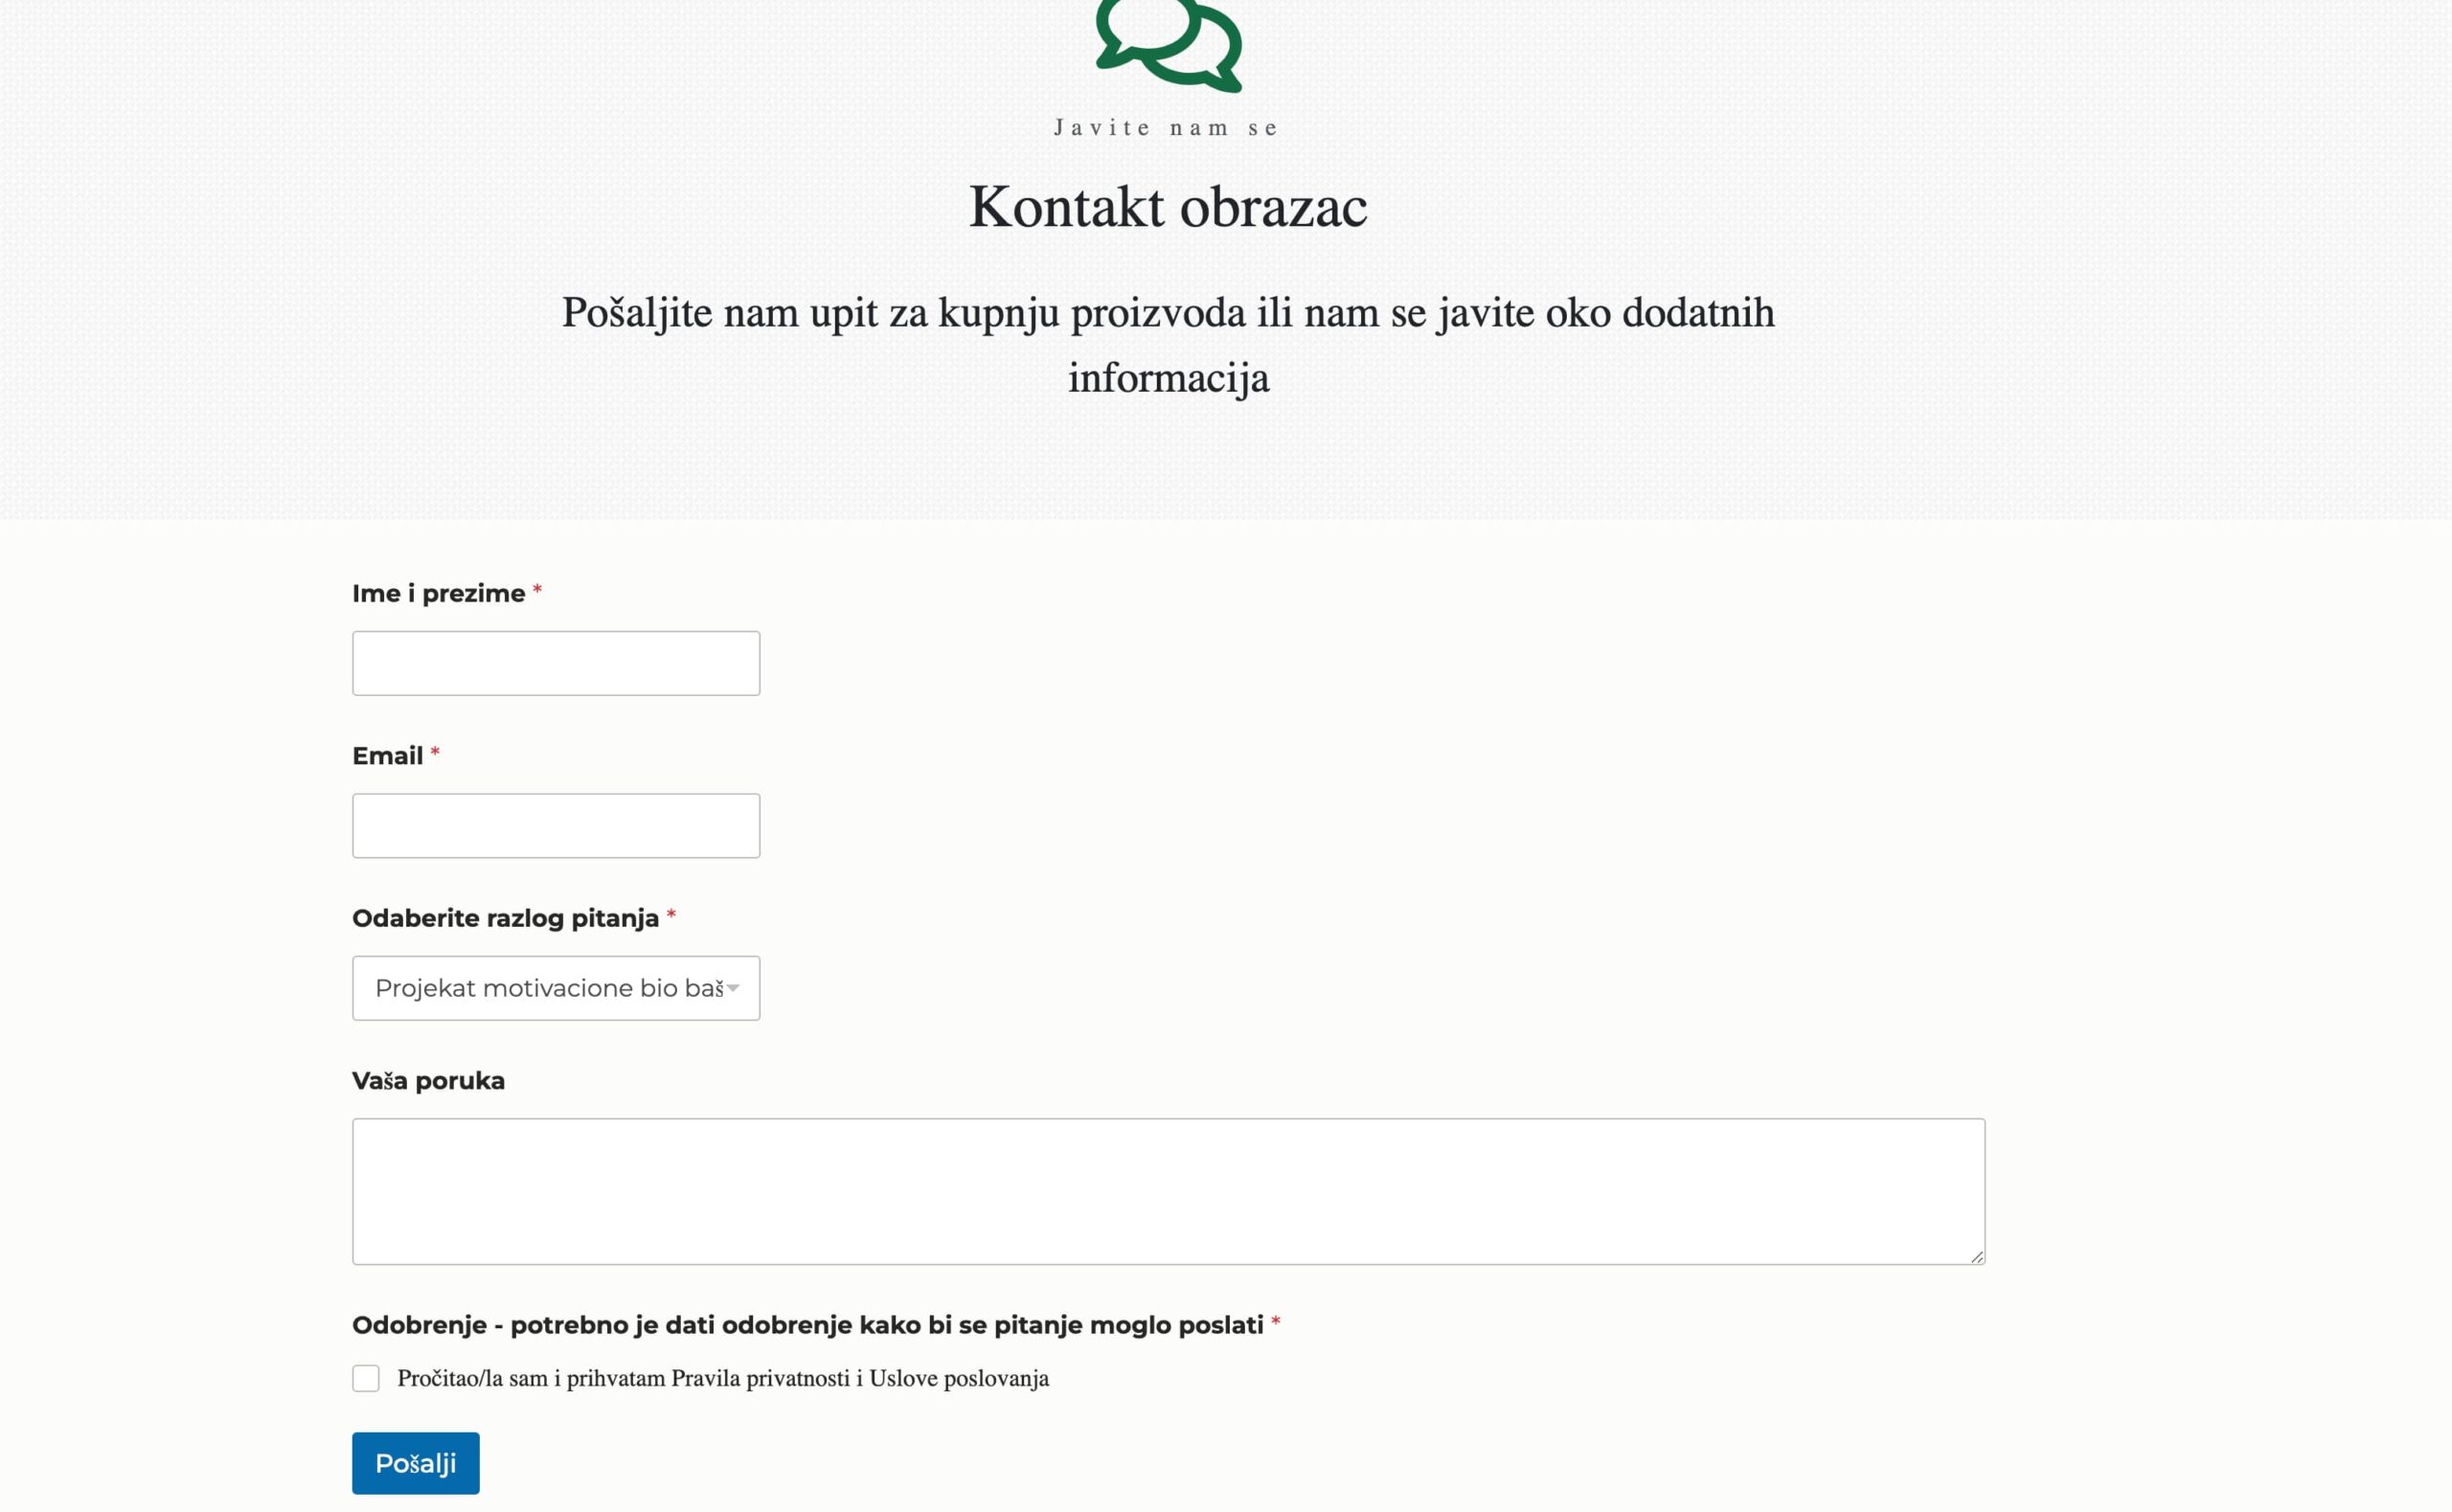
Task: Click the Pošaljite nam upit intro paragraph
Action: (x=1168, y=345)
